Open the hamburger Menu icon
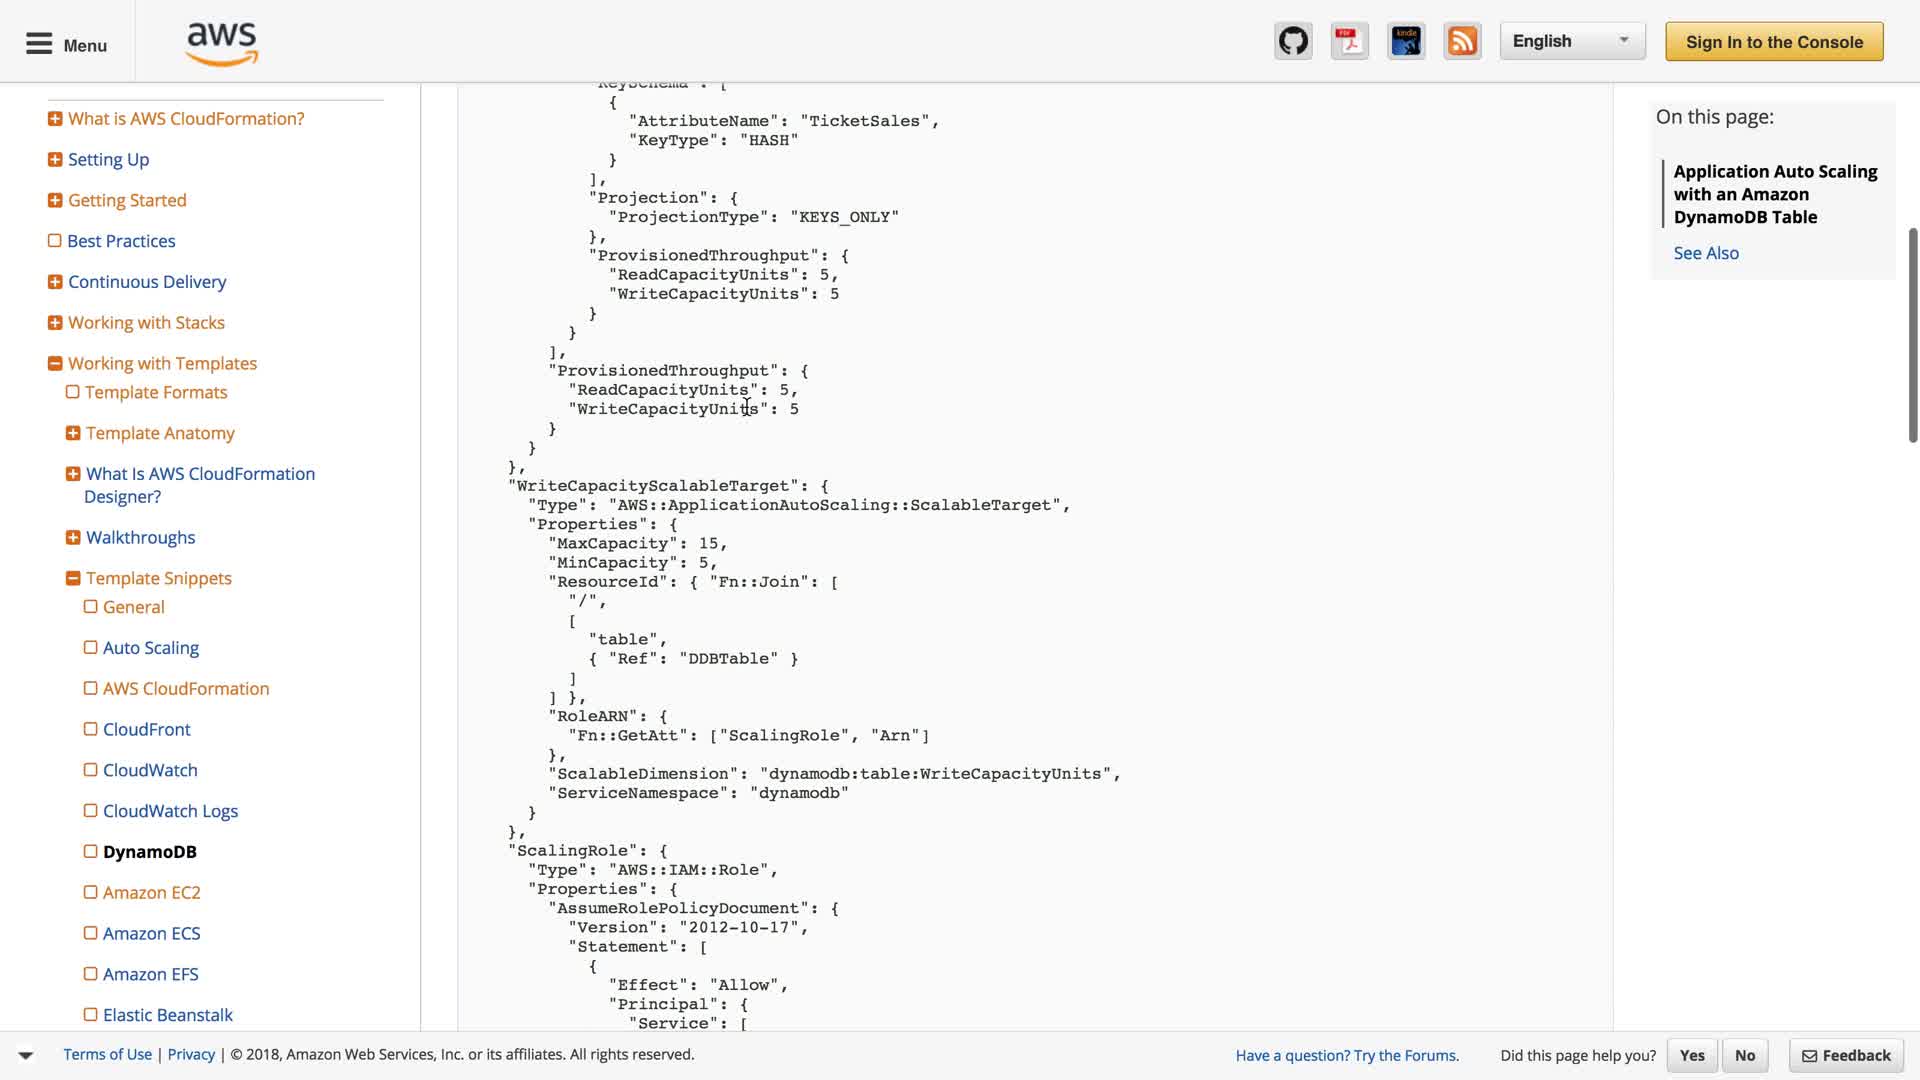 39,44
